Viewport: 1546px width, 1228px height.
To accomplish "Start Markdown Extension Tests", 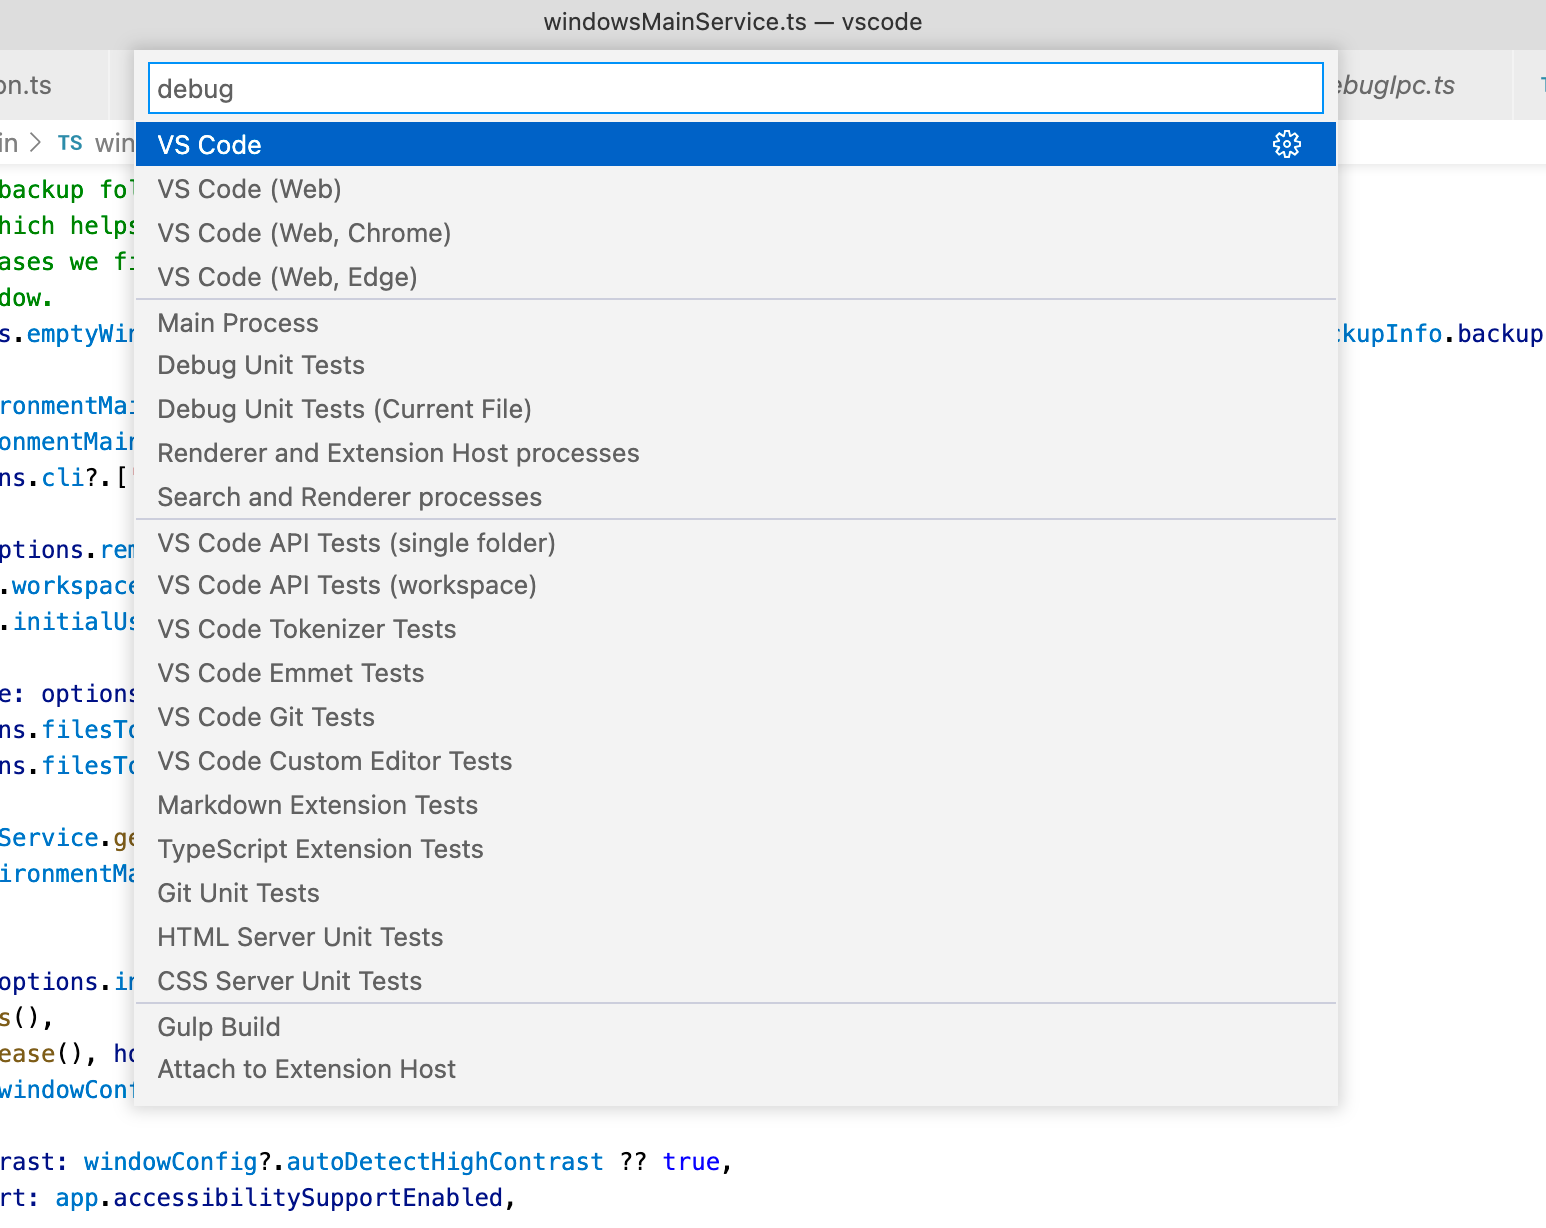I will (x=317, y=805).
